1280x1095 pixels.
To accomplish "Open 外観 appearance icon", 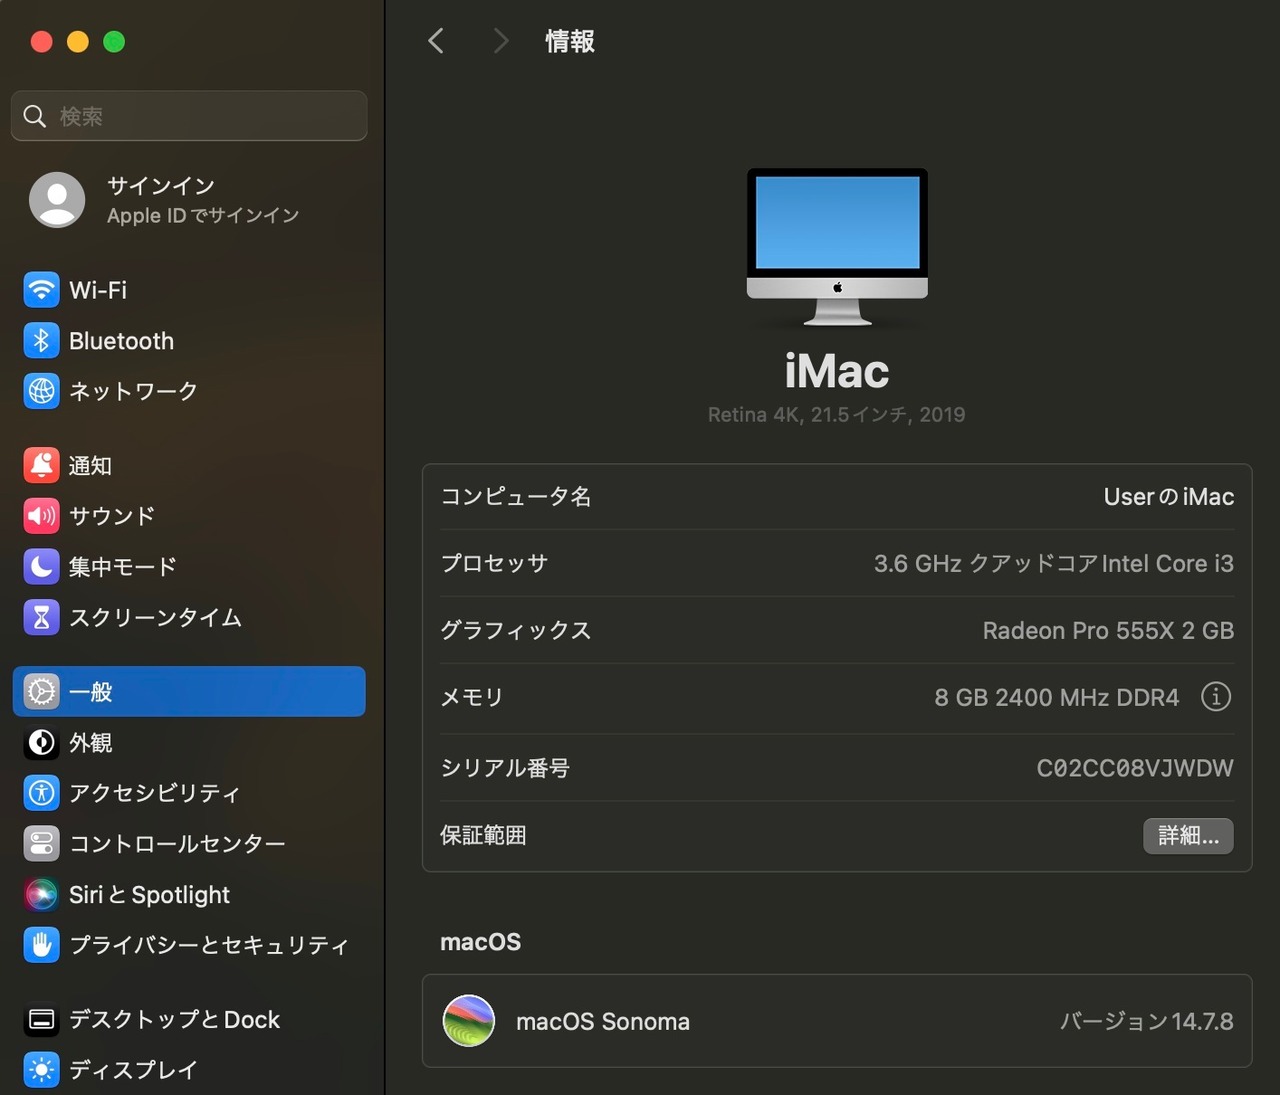I will (41, 743).
